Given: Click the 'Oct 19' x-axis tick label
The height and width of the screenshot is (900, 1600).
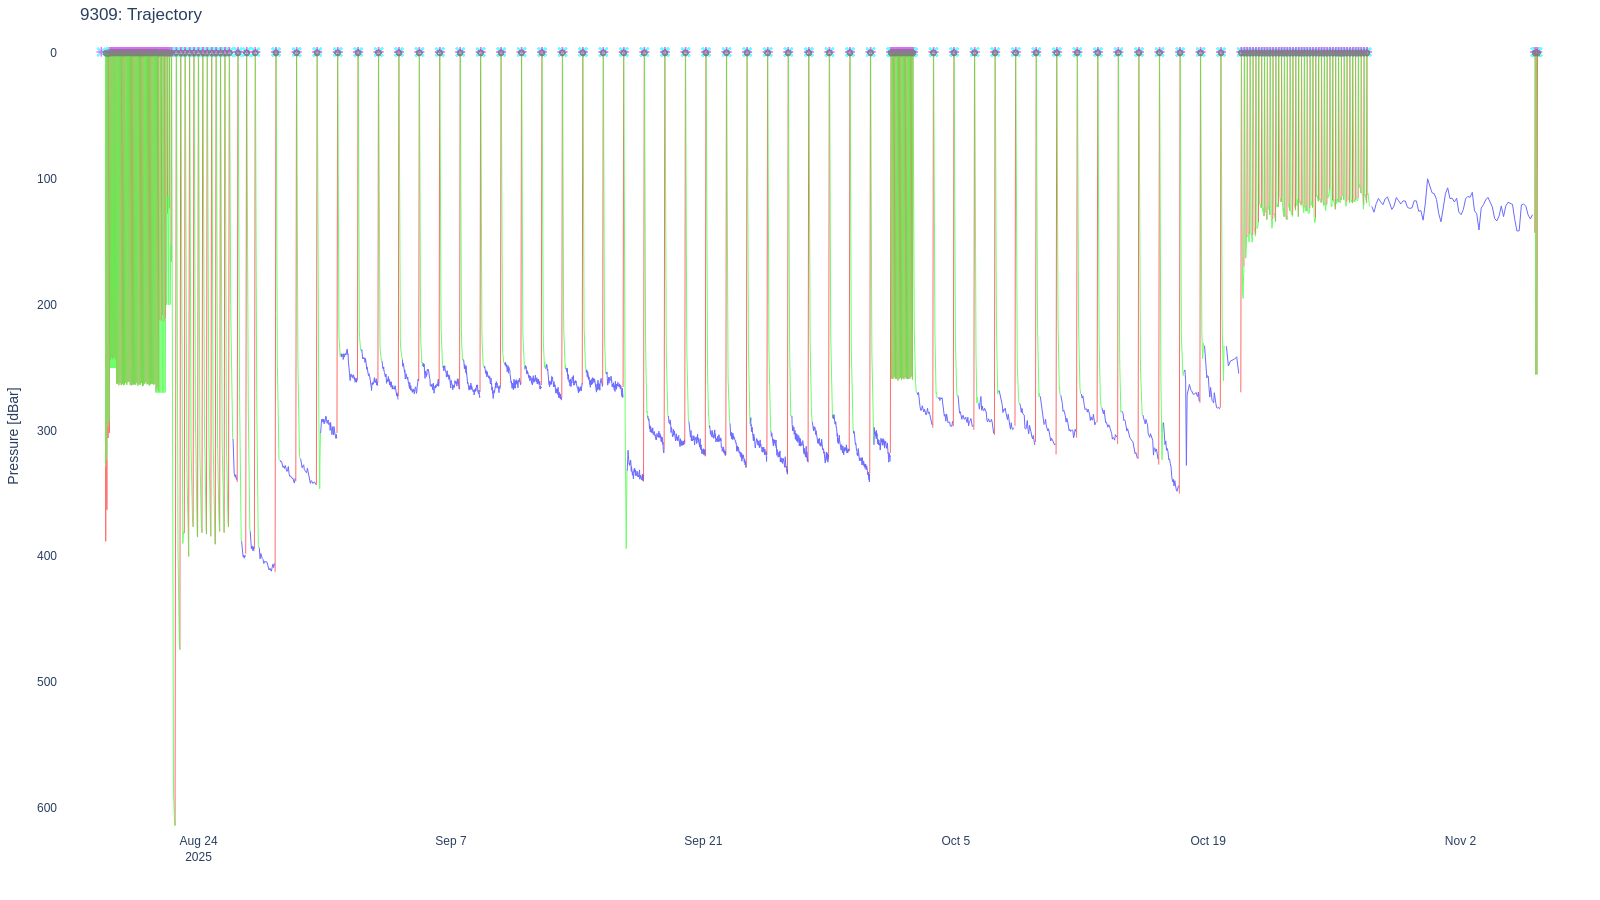Looking at the screenshot, I should 1208,841.
